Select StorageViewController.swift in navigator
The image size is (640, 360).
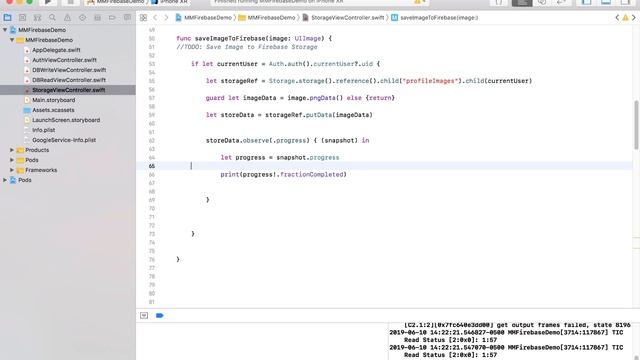(68, 90)
